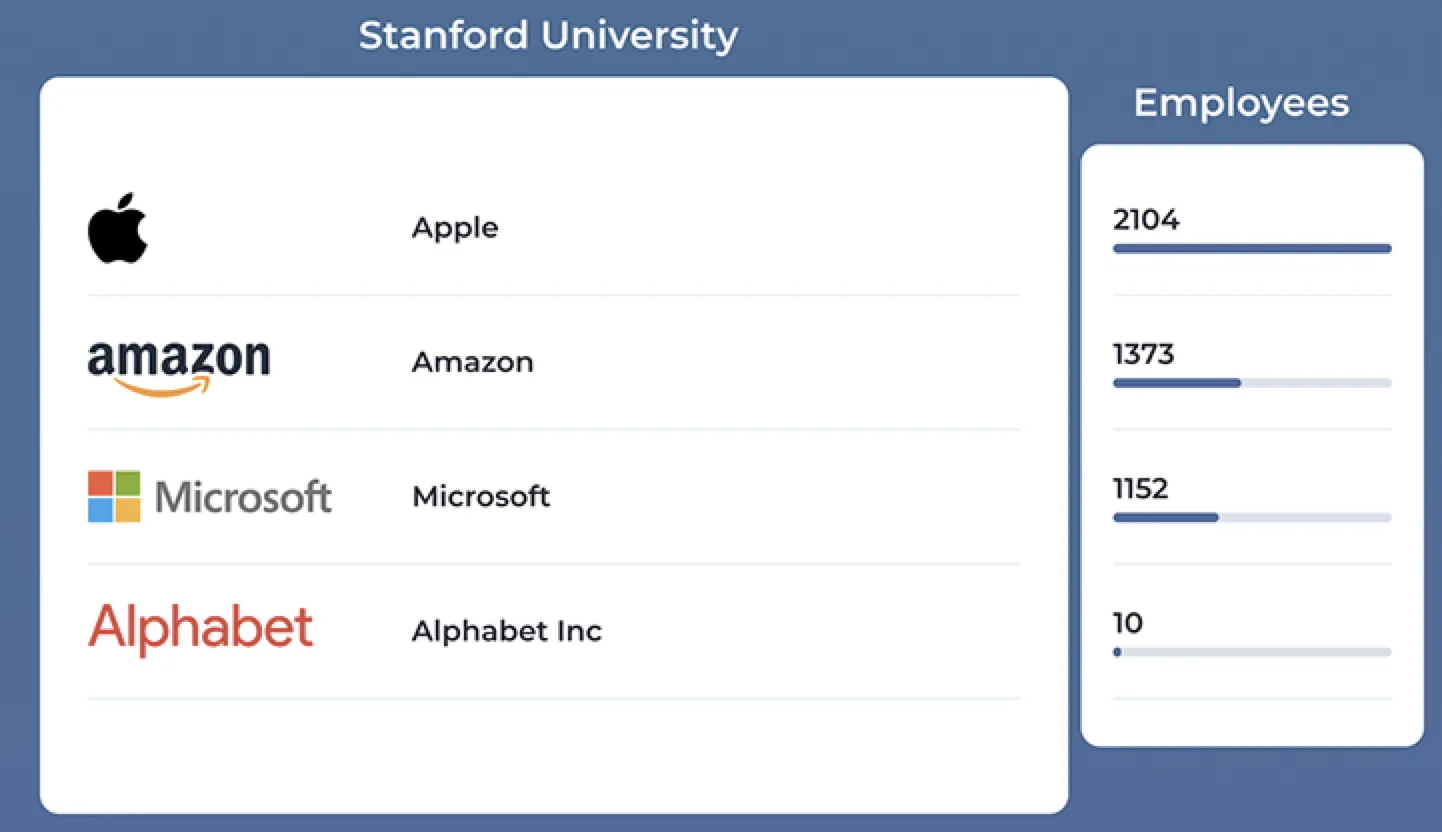
Task: Click the nearly empty bar under 10
Action: 1251,652
